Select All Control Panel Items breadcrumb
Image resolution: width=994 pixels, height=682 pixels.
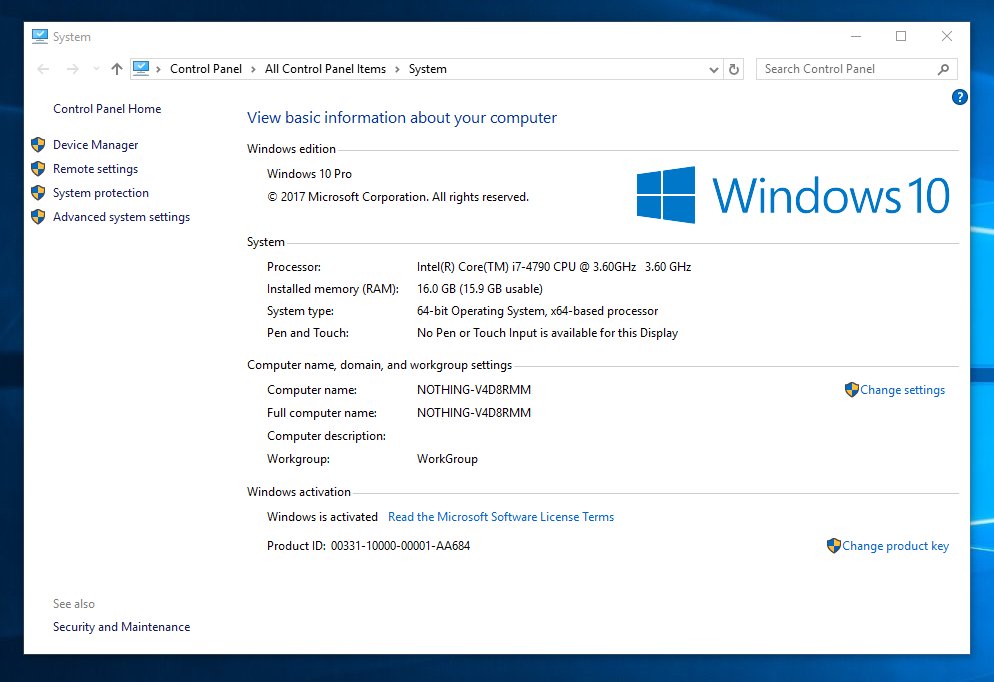(325, 69)
